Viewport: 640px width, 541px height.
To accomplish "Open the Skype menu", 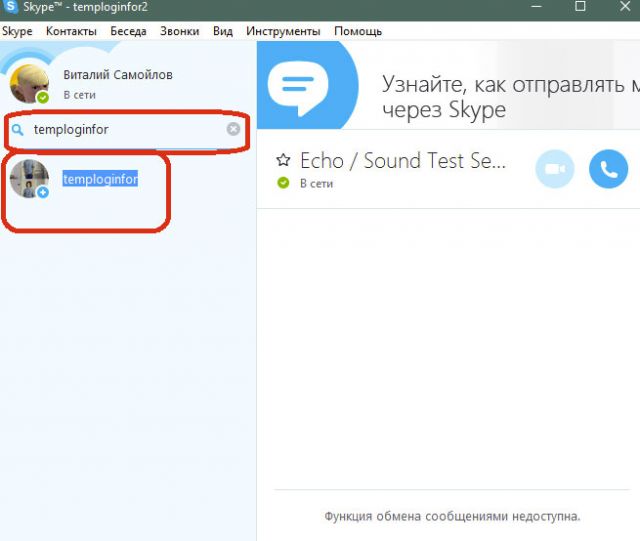I will click(x=17, y=31).
